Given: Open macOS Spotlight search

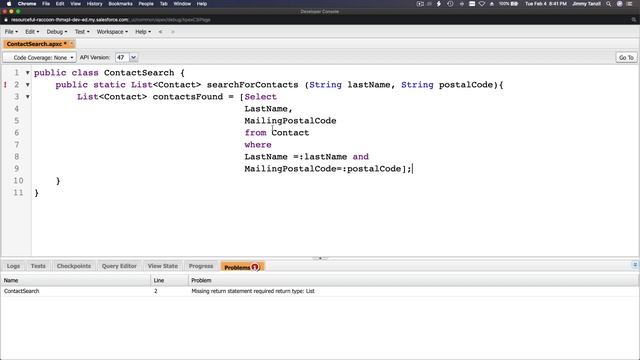Looking at the screenshot, I should 609,4.
